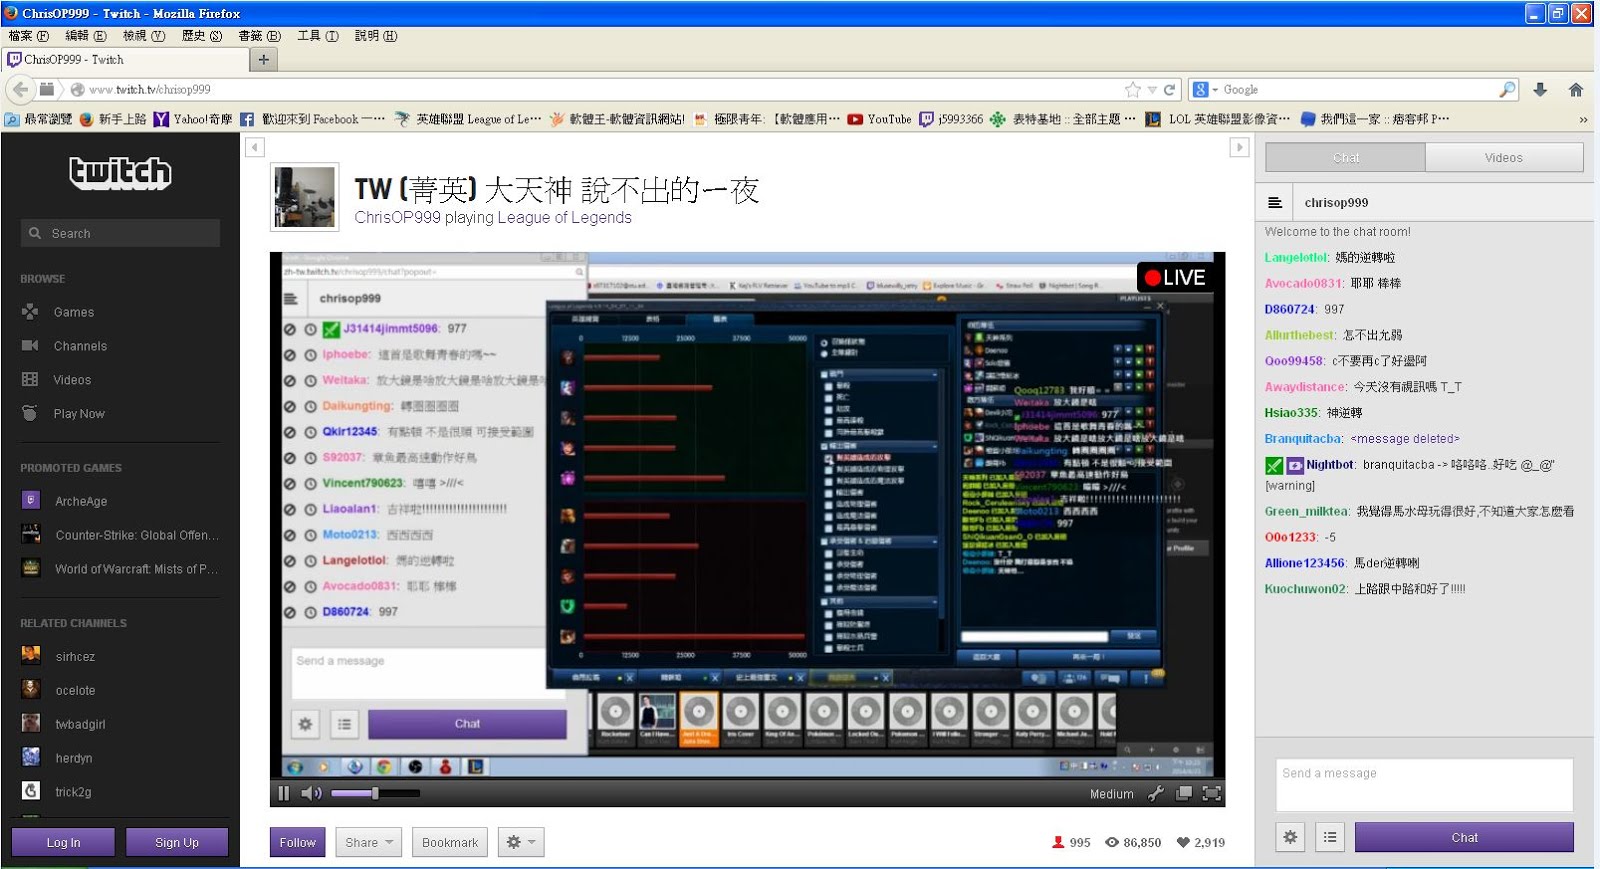1600x869 pixels.
Task: Open ChrisOP999 channel avatar thumbnail
Action: point(305,196)
